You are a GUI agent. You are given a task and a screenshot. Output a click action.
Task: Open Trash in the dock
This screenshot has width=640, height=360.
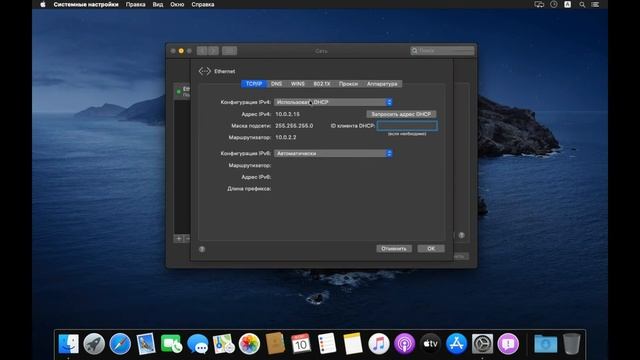point(571,344)
